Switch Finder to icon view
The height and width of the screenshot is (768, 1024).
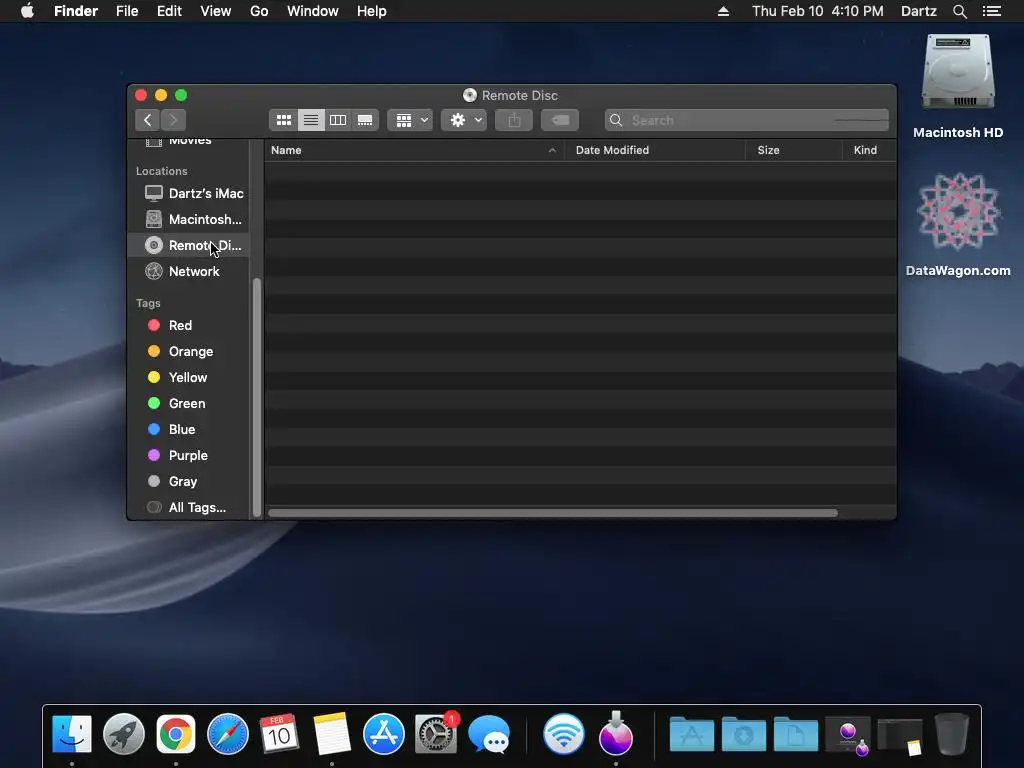point(283,120)
